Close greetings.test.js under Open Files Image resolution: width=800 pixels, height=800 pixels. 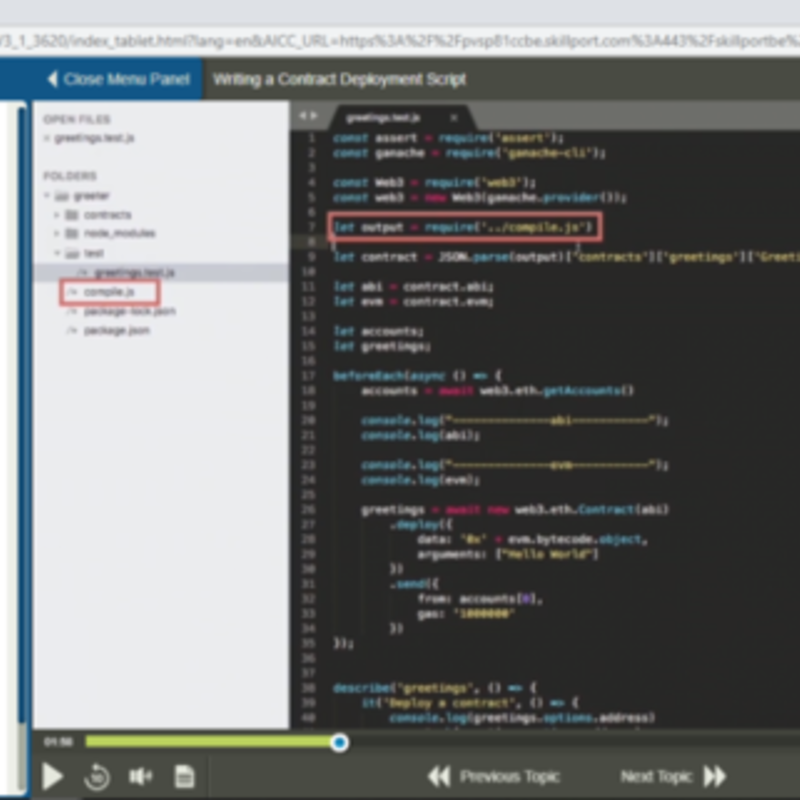tap(47, 138)
